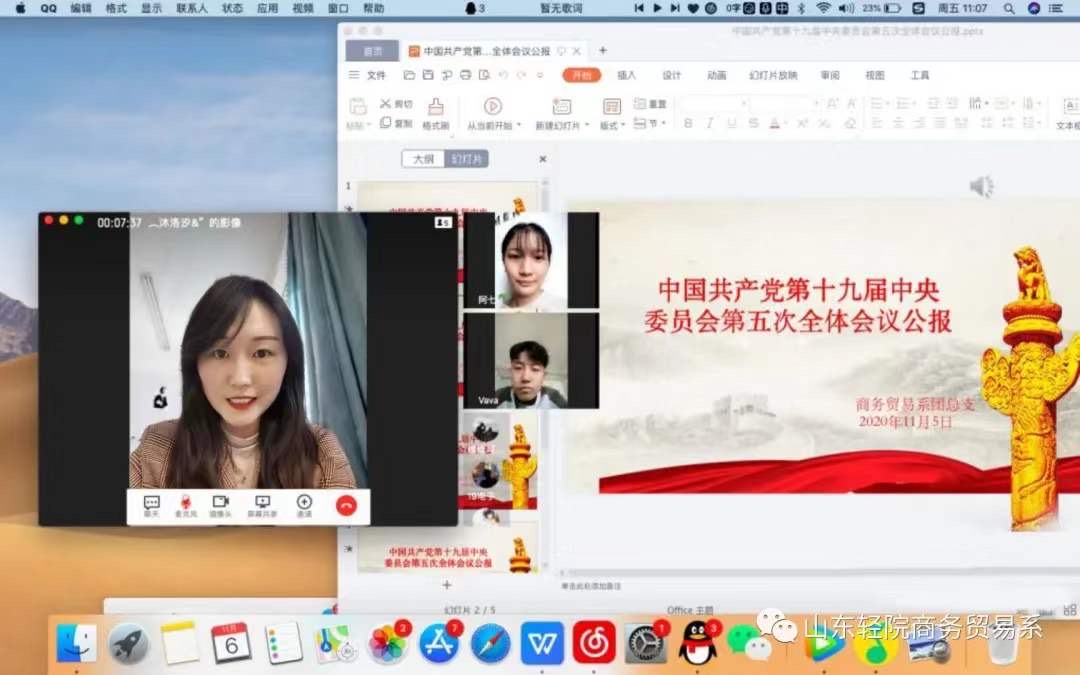1080x675 pixels.
Task: Toggle the microphone in the QQ call
Action: [185, 506]
